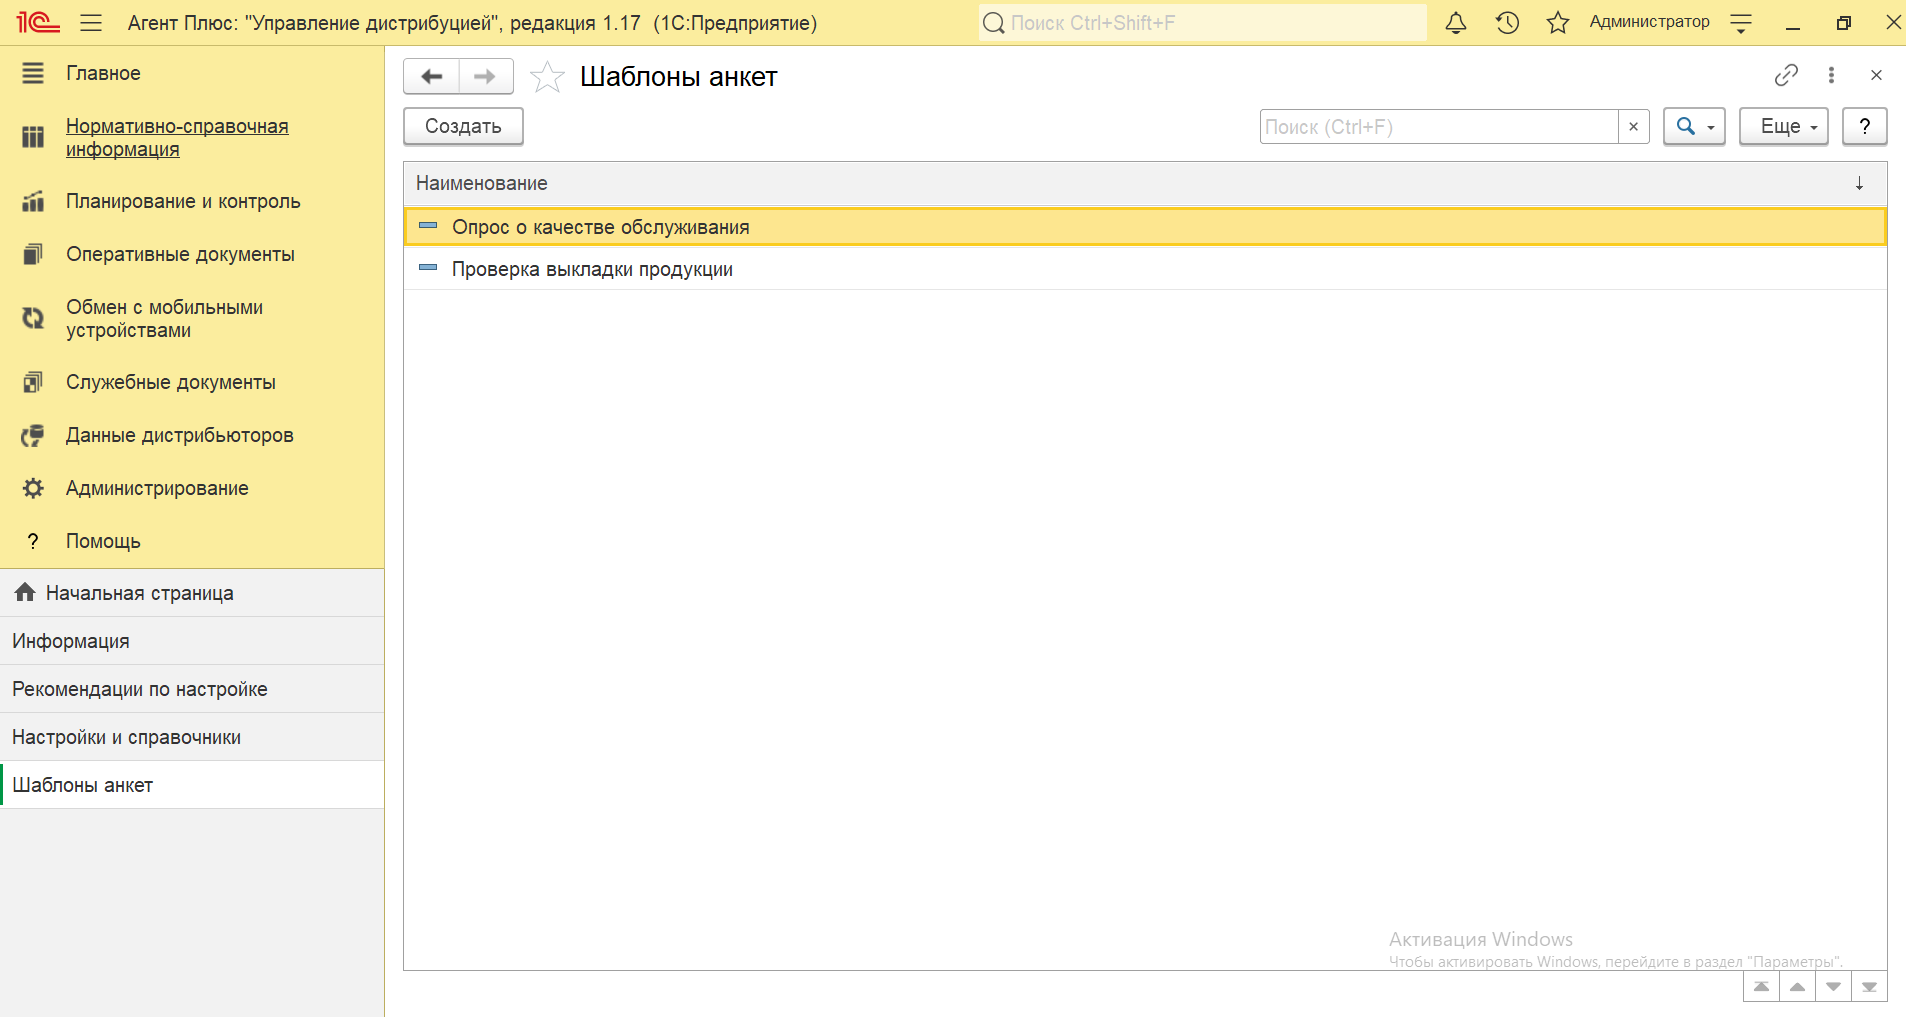Screen dimensions: 1906x1017
Task: Expand the magnifier search dropdown
Action: click(x=1694, y=127)
